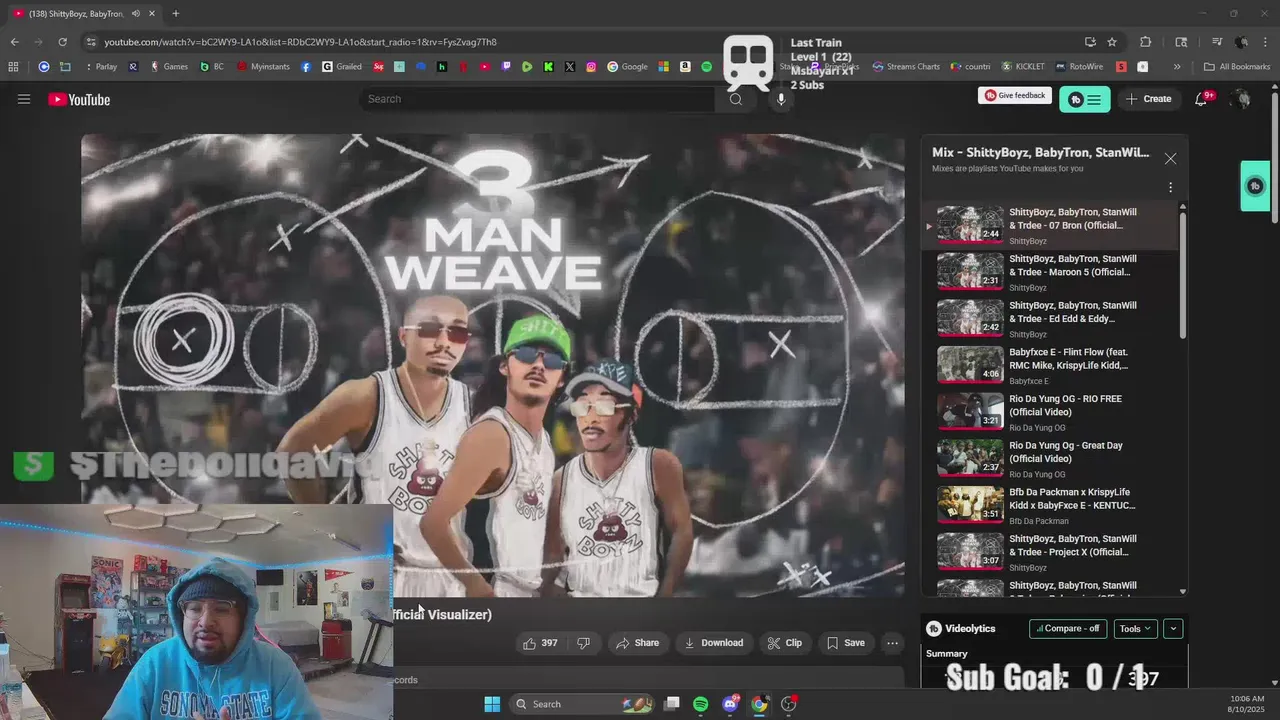Open more actions ellipsis under video
1280x720 pixels.
893,643
